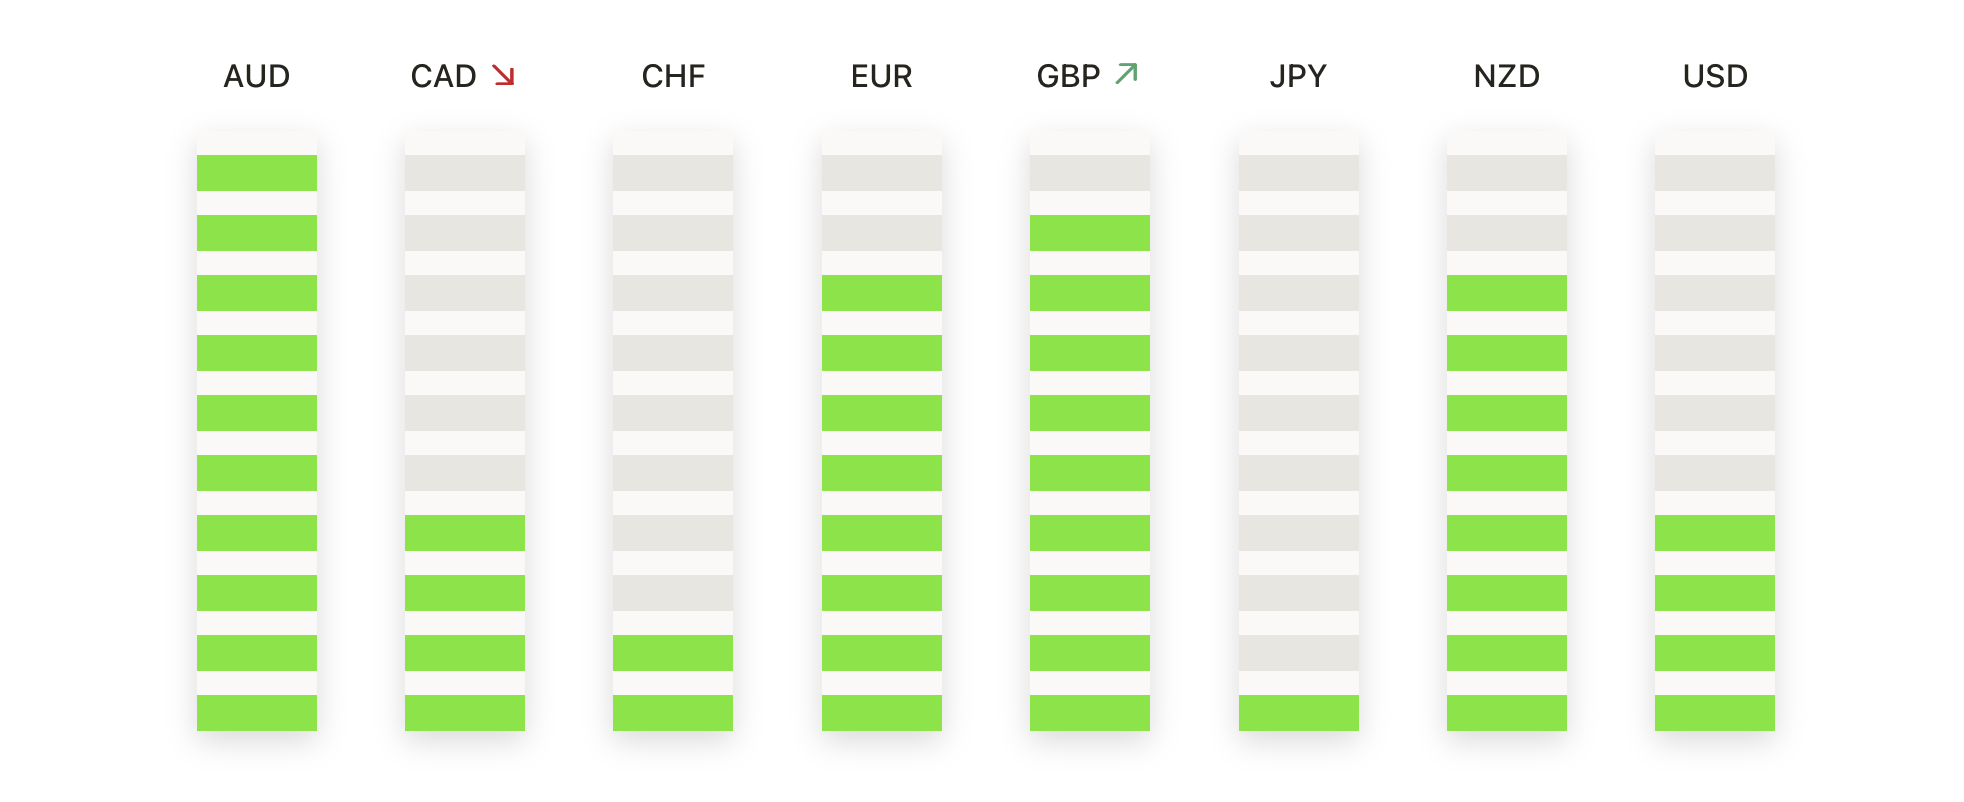Click the red down arrow beside CAD
Screen dimensions: 1964x802
pyautogui.click(x=503, y=75)
